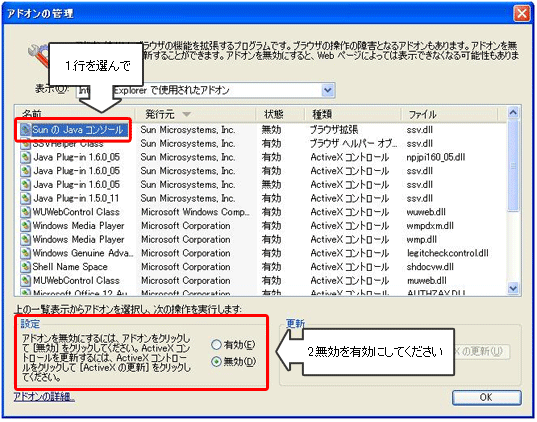Screen dimensions: 537x422
Task: Sort by the ファイル column header
Action: (x=449, y=114)
